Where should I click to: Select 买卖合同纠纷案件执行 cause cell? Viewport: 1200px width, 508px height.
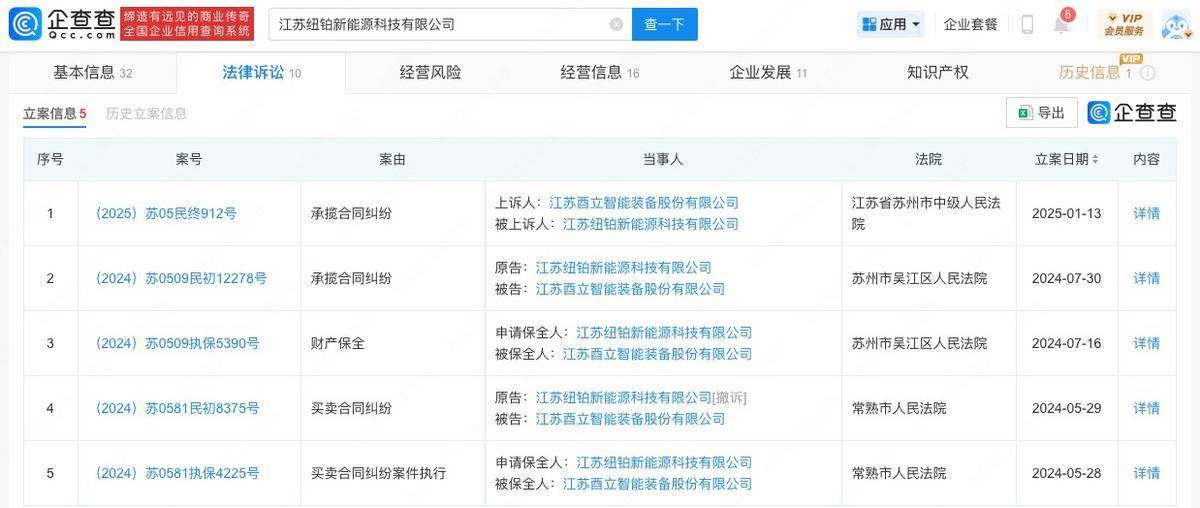click(392, 473)
